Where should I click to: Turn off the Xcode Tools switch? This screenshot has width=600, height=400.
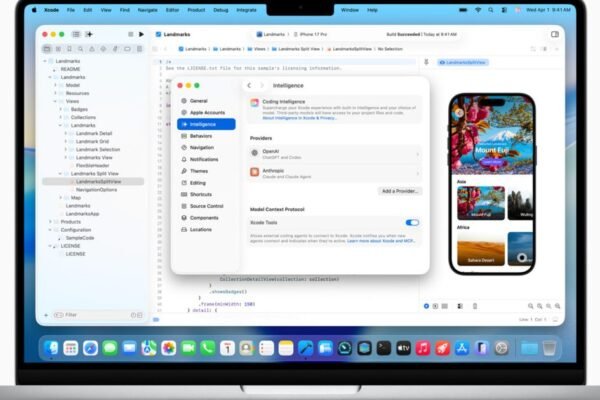(x=412, y=222)
